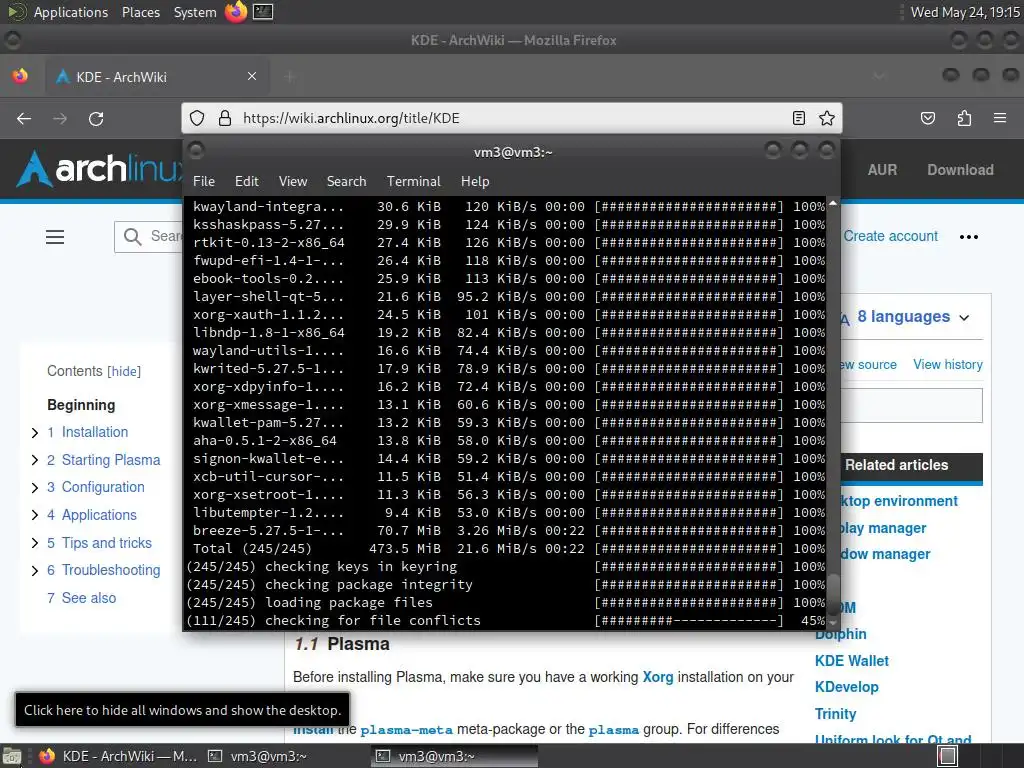
Task: Open Firefox window menu button in titlebar
Action: pos(12,40)
